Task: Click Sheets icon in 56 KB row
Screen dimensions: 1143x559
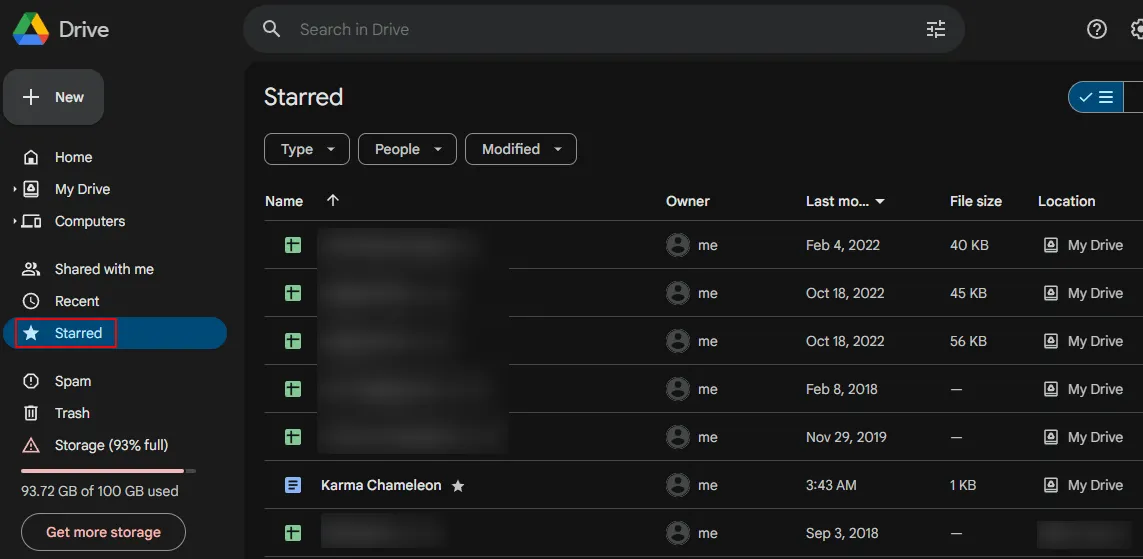Action: click(292, 341)
